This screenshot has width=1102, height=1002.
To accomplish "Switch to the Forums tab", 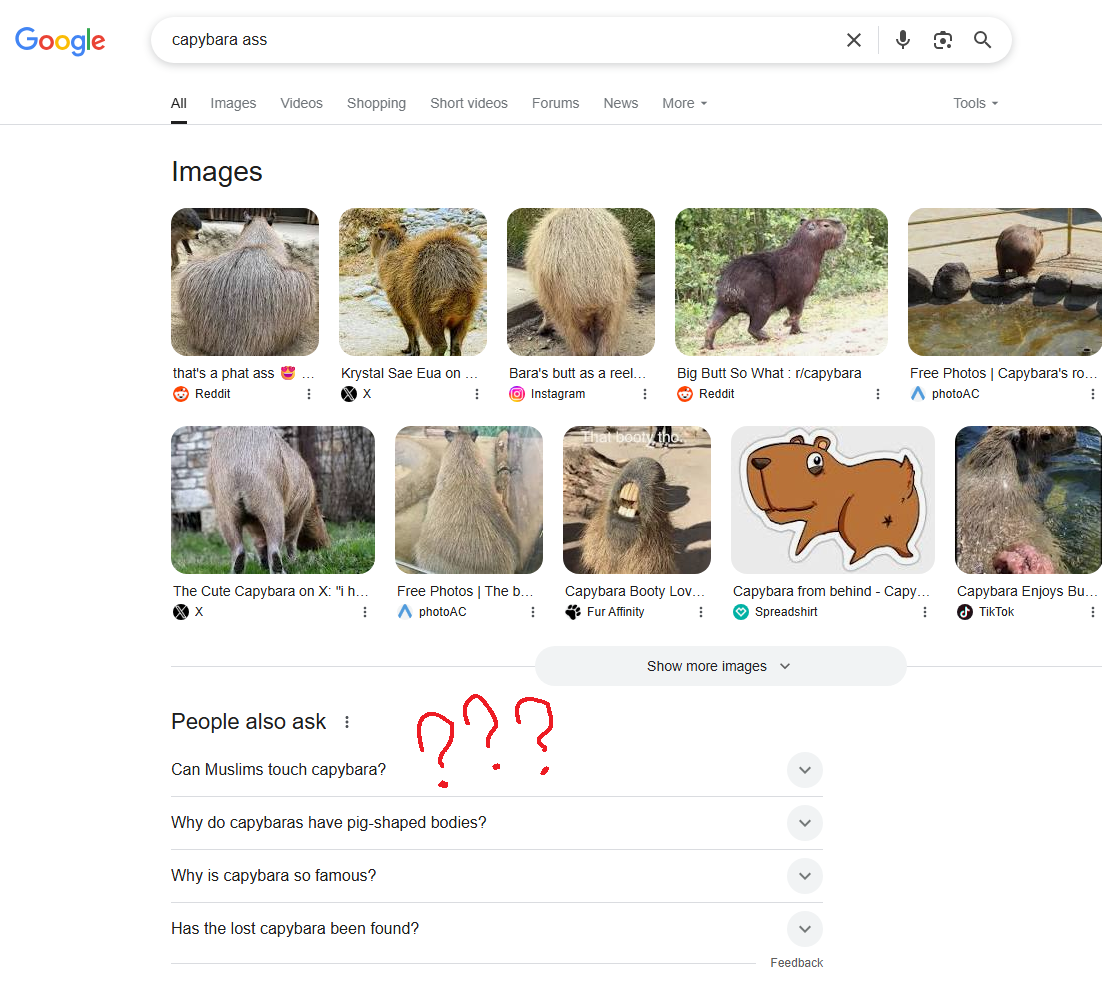I will [555, 103].
